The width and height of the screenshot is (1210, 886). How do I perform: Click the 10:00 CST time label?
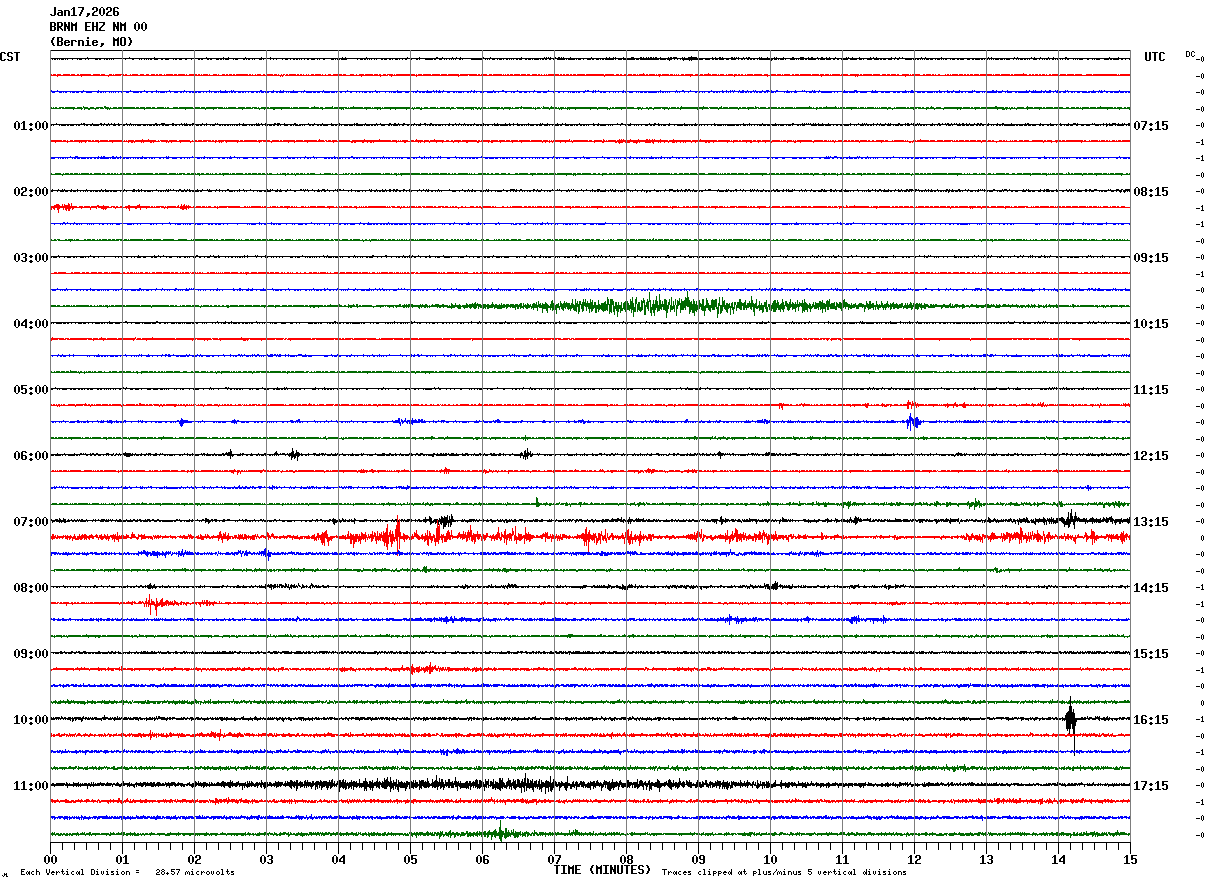[x=30, y=720]
